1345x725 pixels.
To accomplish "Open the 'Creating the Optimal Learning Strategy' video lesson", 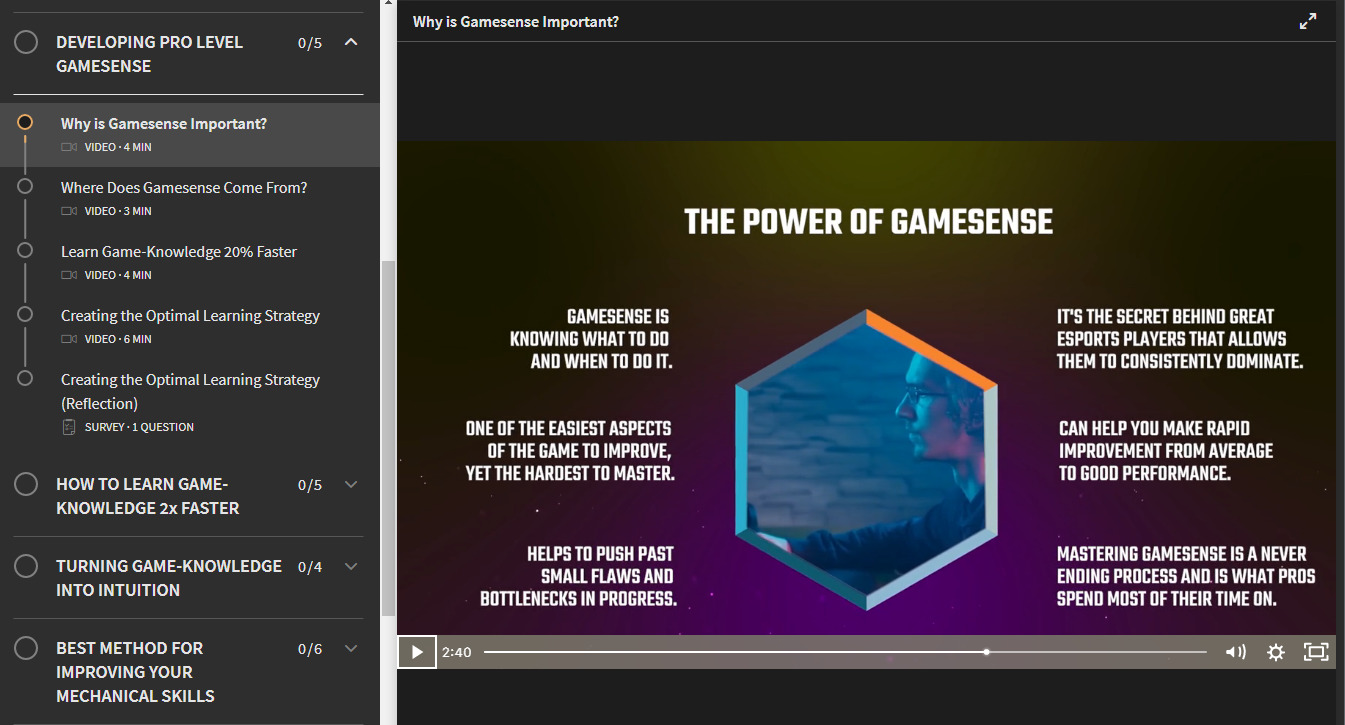I will (x=190, y=315).
